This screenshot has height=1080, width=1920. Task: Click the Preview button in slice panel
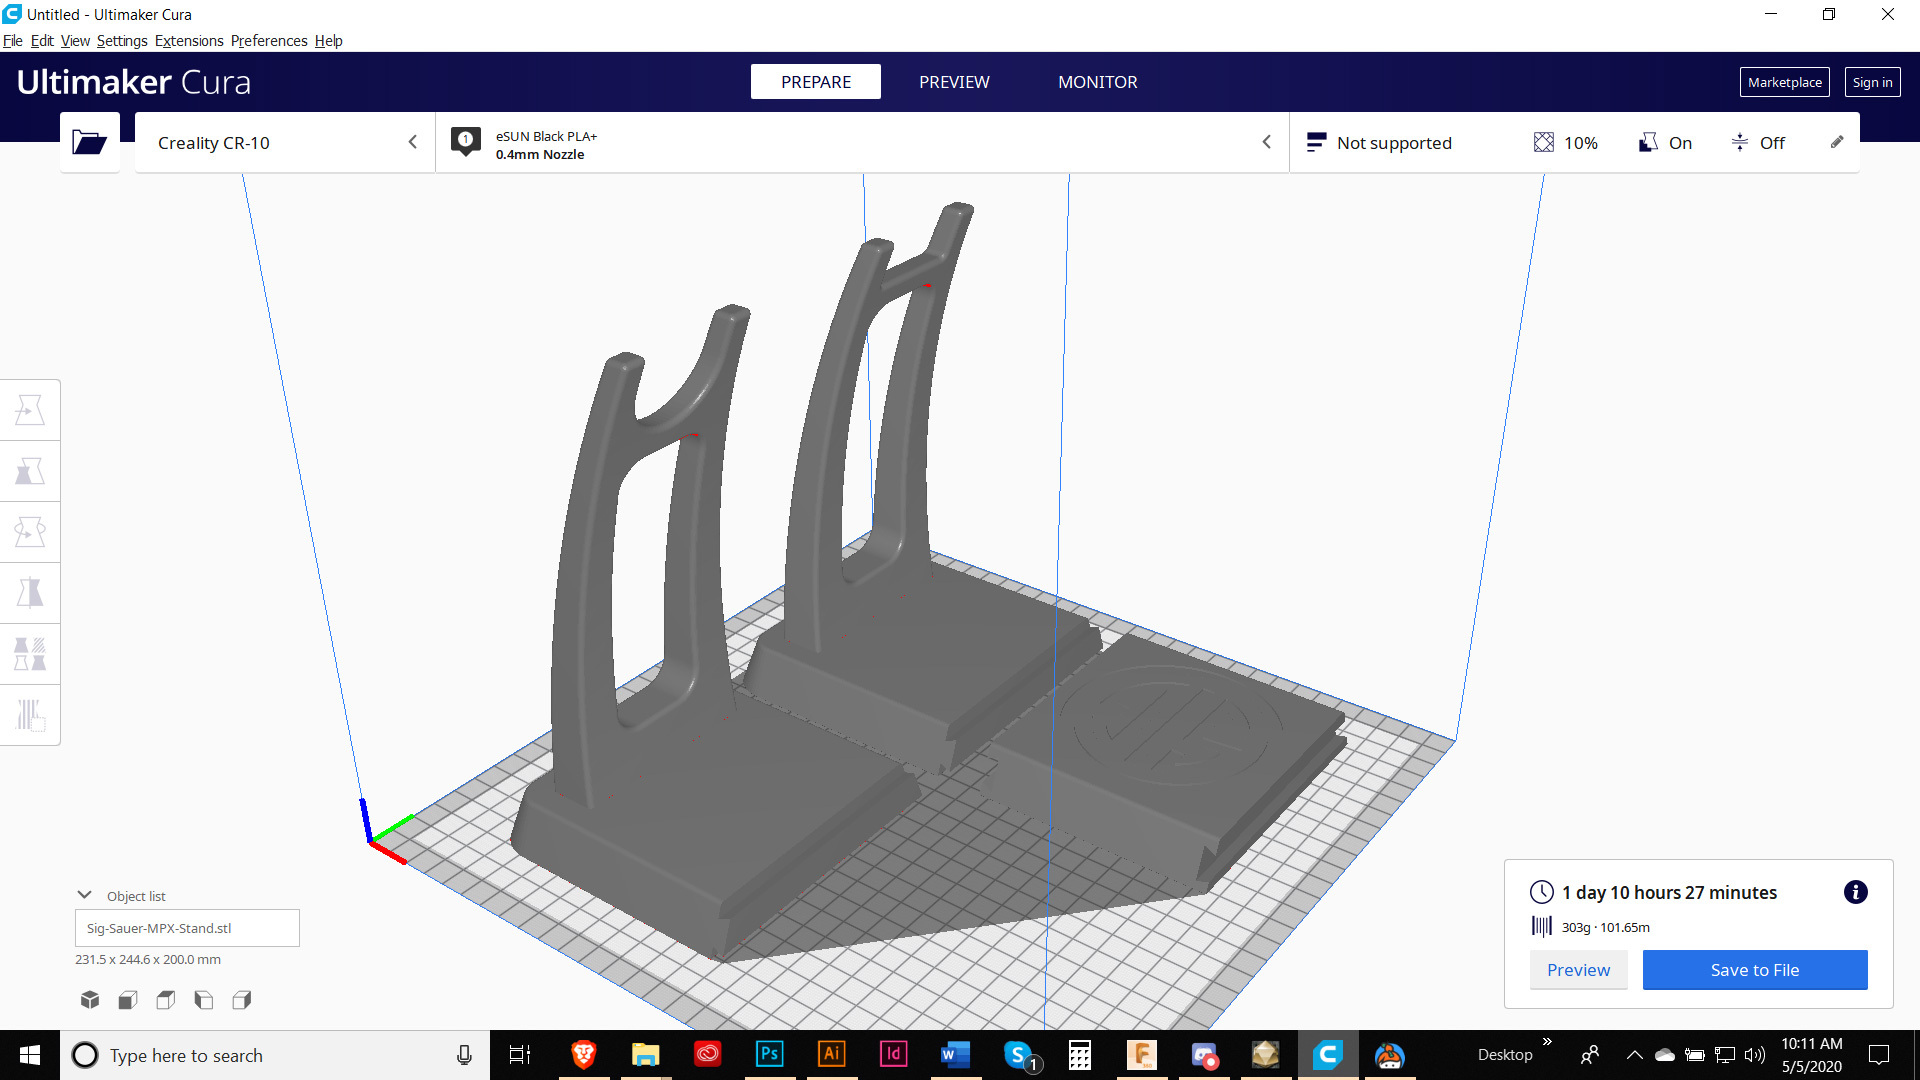pyautogui.click(x=1578, y=970)
